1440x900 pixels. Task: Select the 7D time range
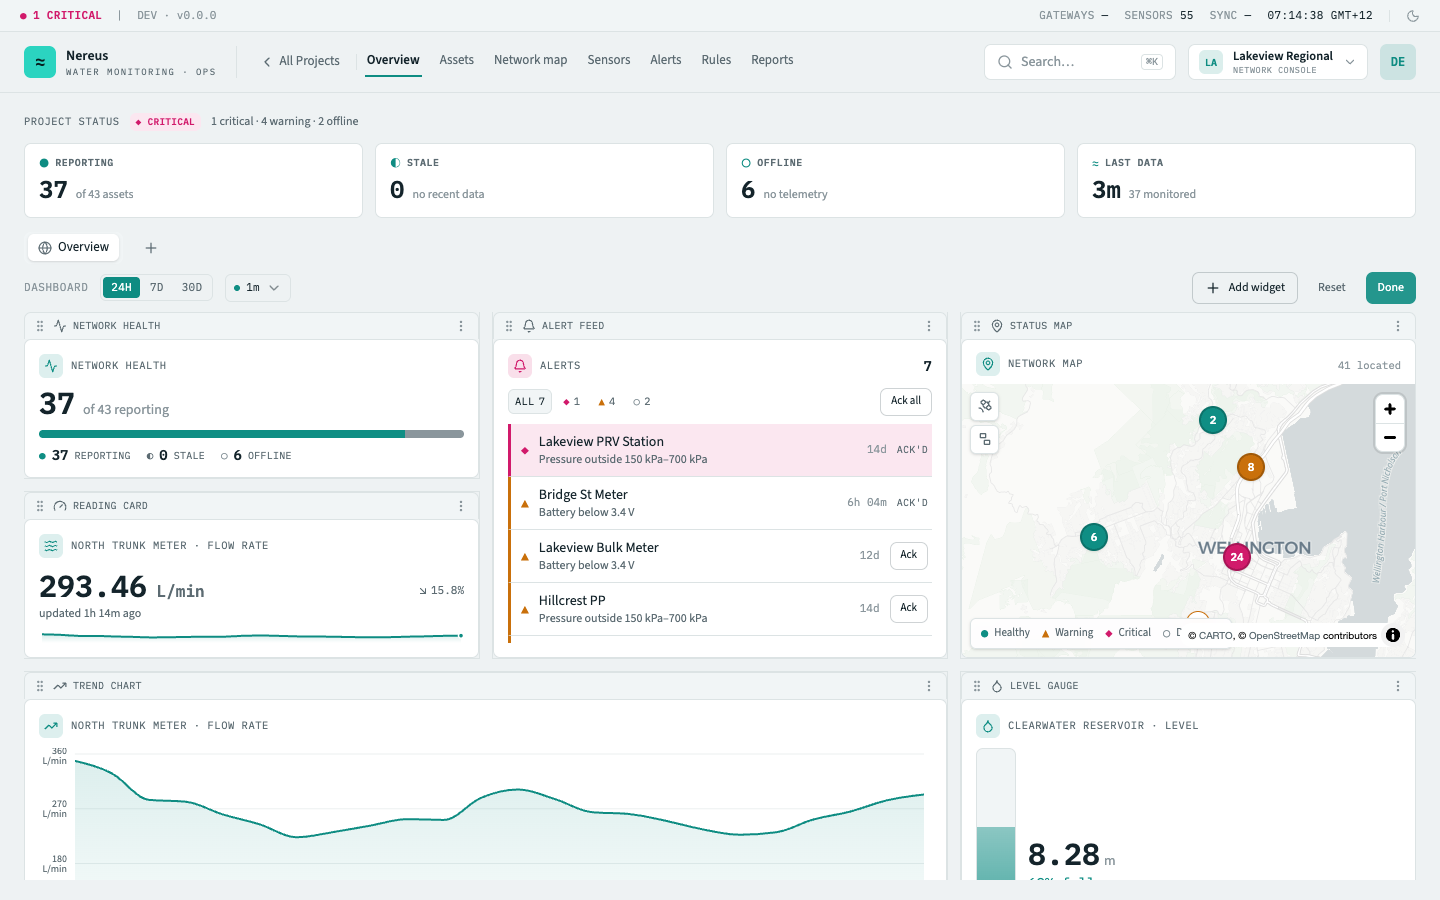[157, 288]
